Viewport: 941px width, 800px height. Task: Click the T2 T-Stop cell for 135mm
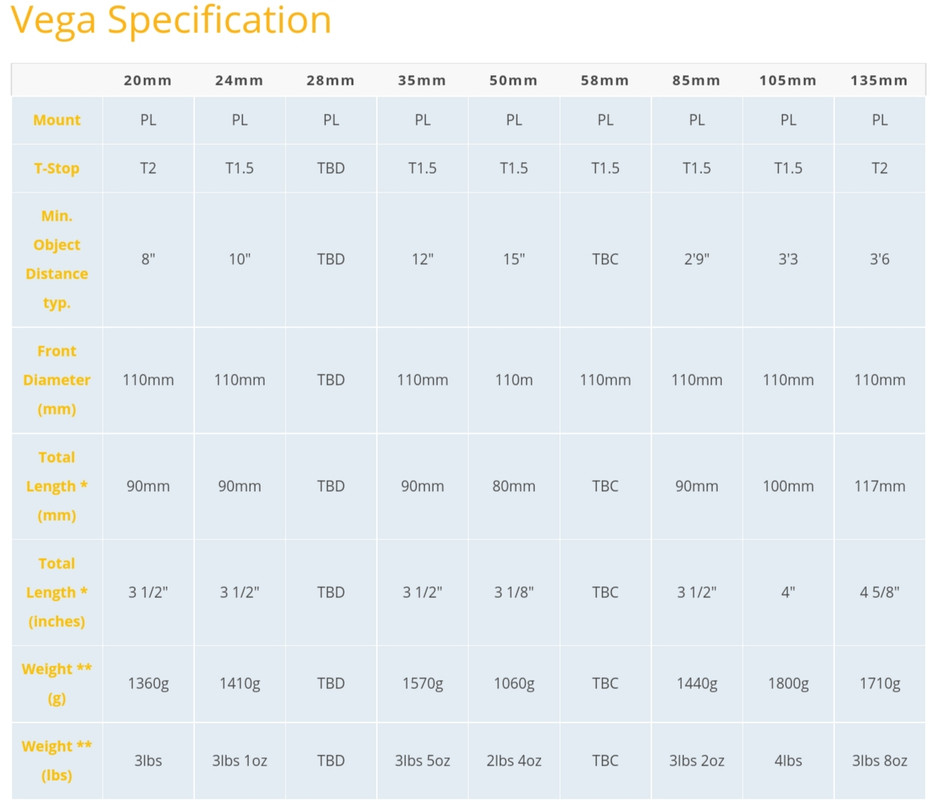coord(879,168)
